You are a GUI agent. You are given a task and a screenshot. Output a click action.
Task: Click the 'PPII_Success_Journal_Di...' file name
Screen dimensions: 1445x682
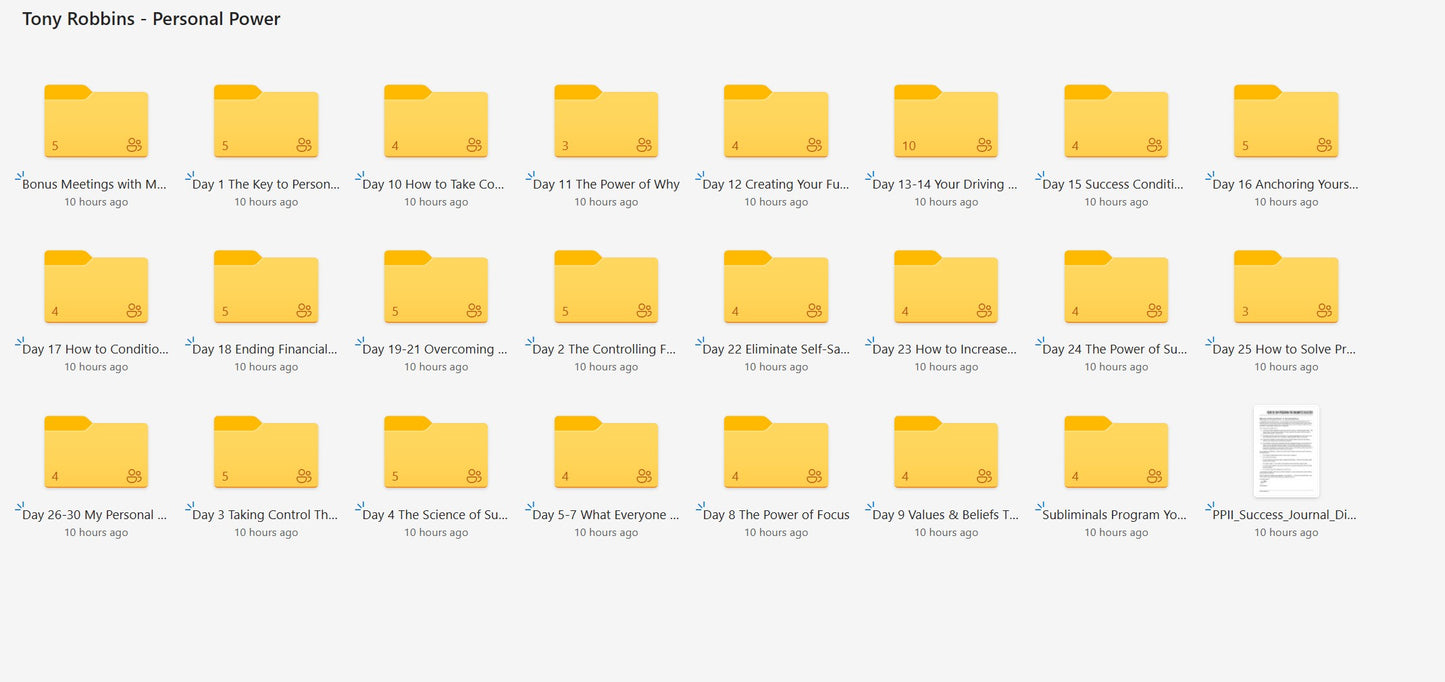pos(1284,515)
